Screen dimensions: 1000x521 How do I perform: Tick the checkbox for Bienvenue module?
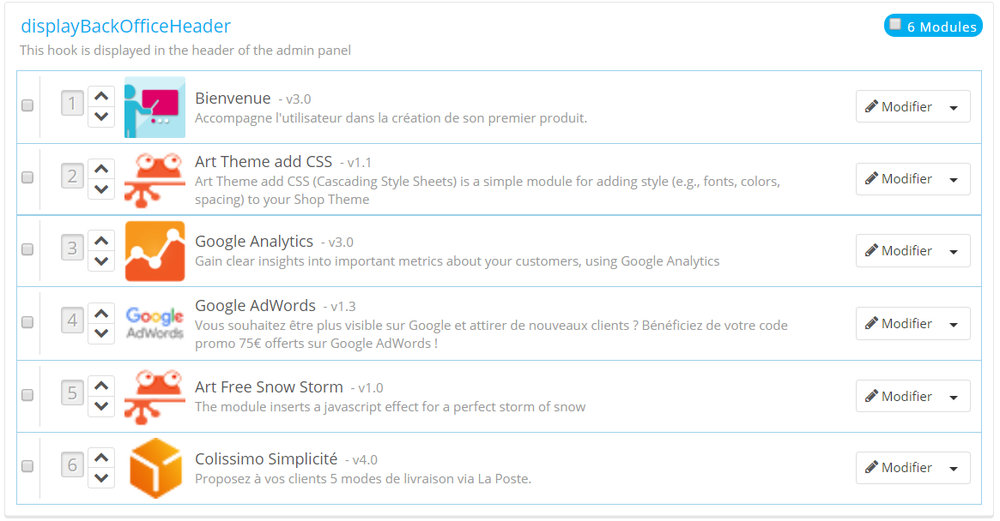tap(27, 105)
